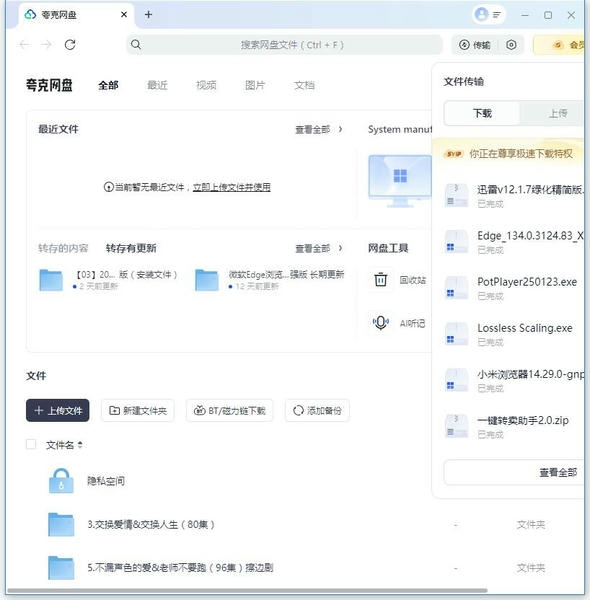Open the AI听记 microphone icon
This screenshot has height=600, width=590.
(x=380, y=323)
